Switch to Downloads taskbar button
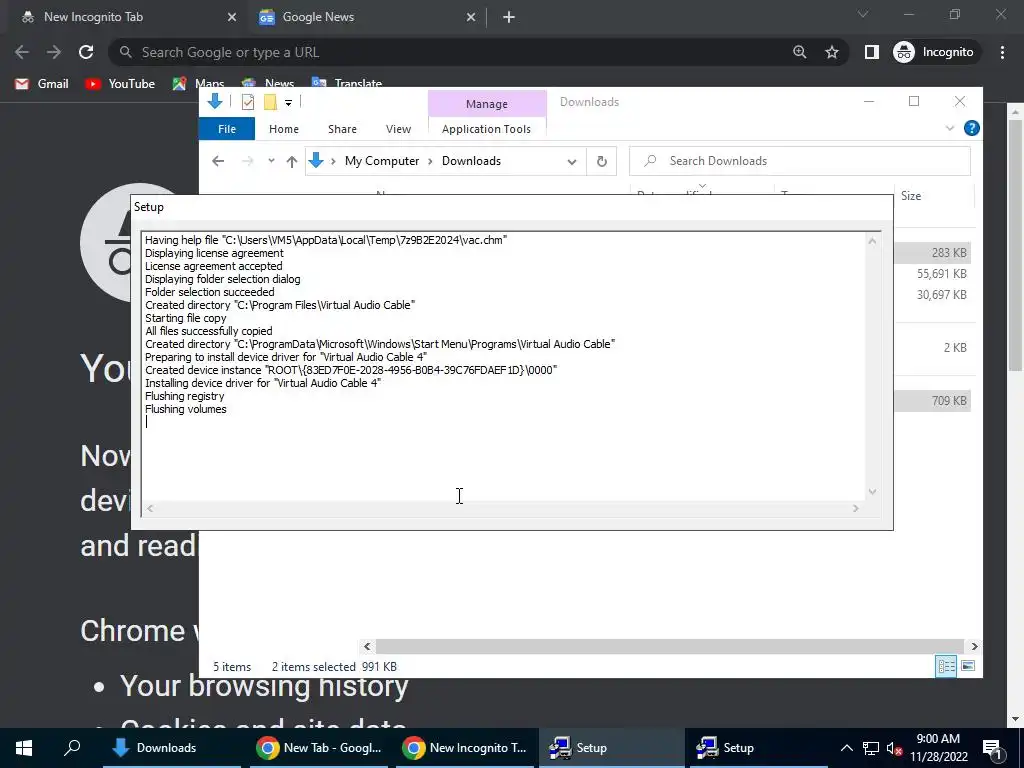Viewport: 1024px width, 768px height. click(172, 748)
